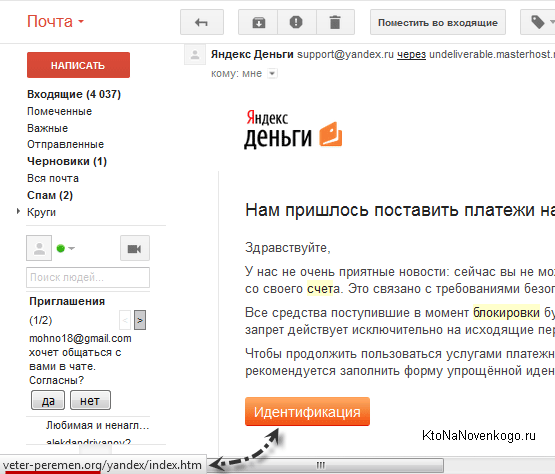Delete the message with the trash icon
This screenshot has height=474, width=555.
(x=335, y=22)
